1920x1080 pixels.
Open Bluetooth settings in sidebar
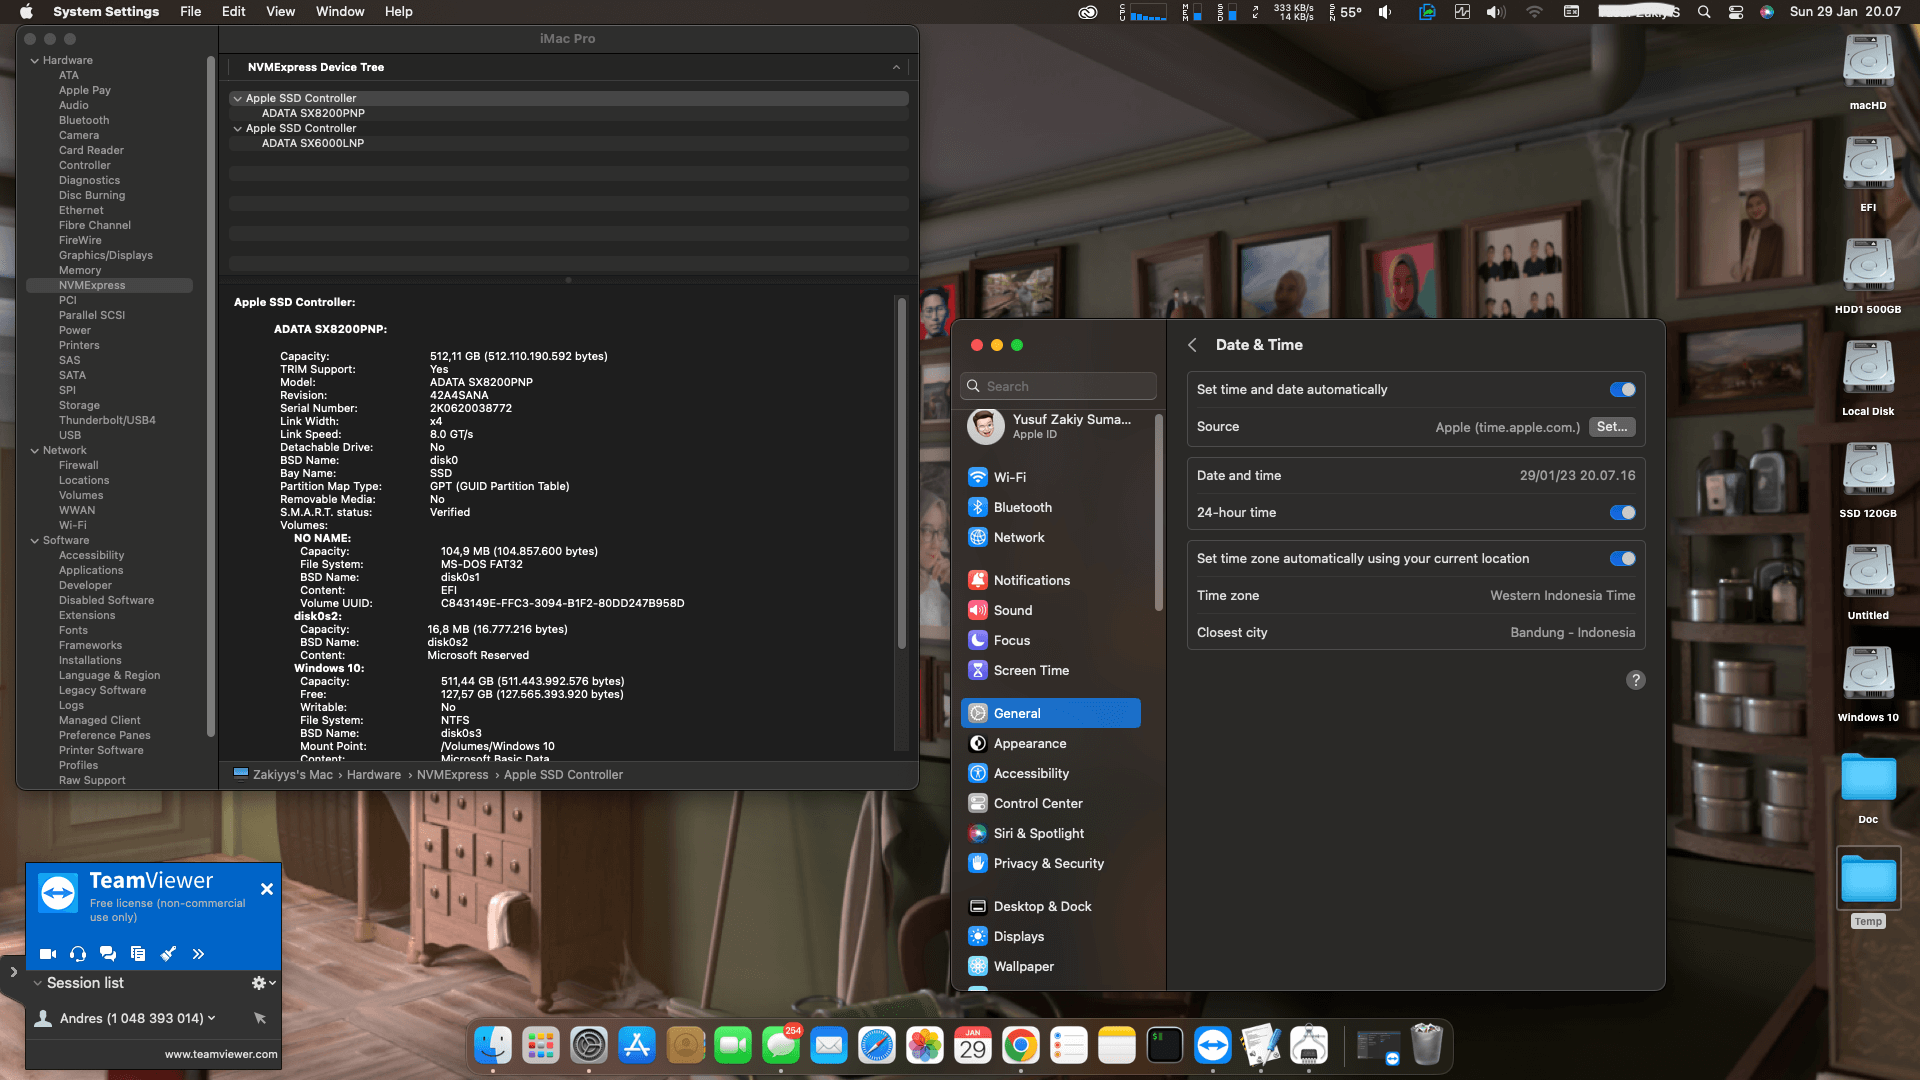click(1050, 508)
